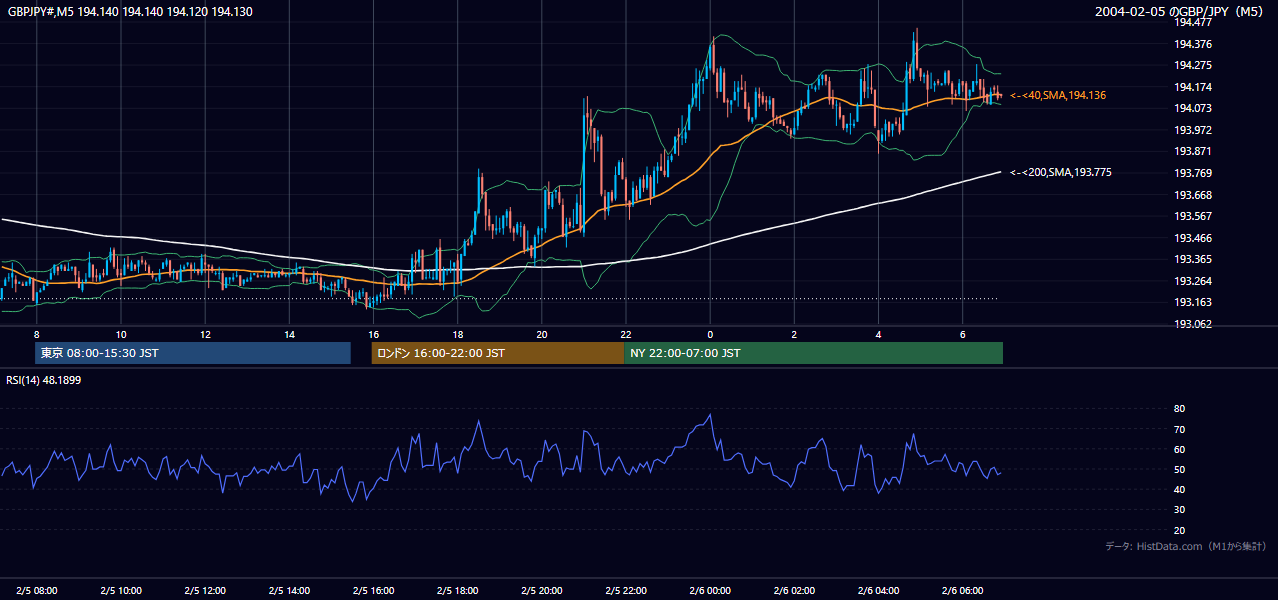Click hour label 10 under price chart
1278x600 pixels.
(x=120, y=334)
